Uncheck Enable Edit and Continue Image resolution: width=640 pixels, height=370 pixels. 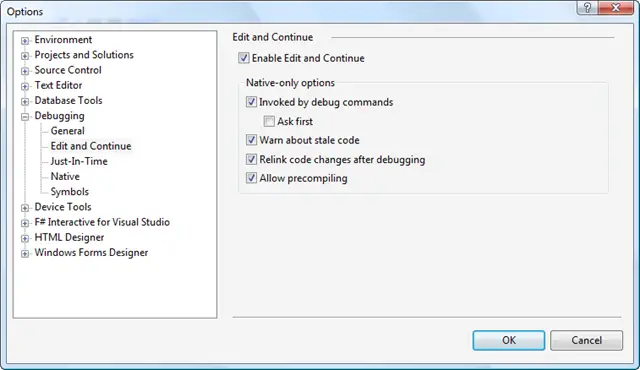pyautogui.click(x=244, y=58)
